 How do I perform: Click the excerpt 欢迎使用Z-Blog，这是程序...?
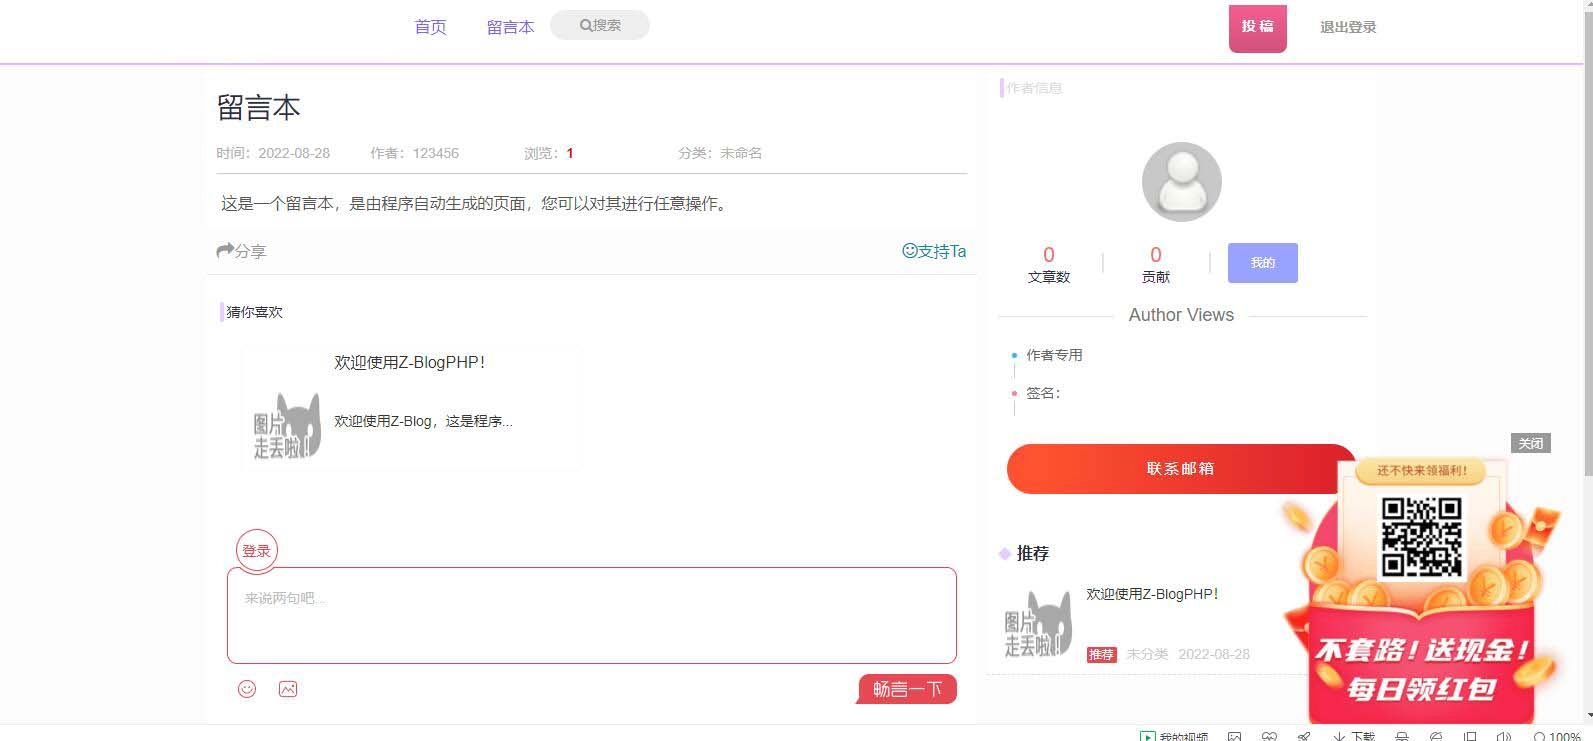[x=423, y=421]
